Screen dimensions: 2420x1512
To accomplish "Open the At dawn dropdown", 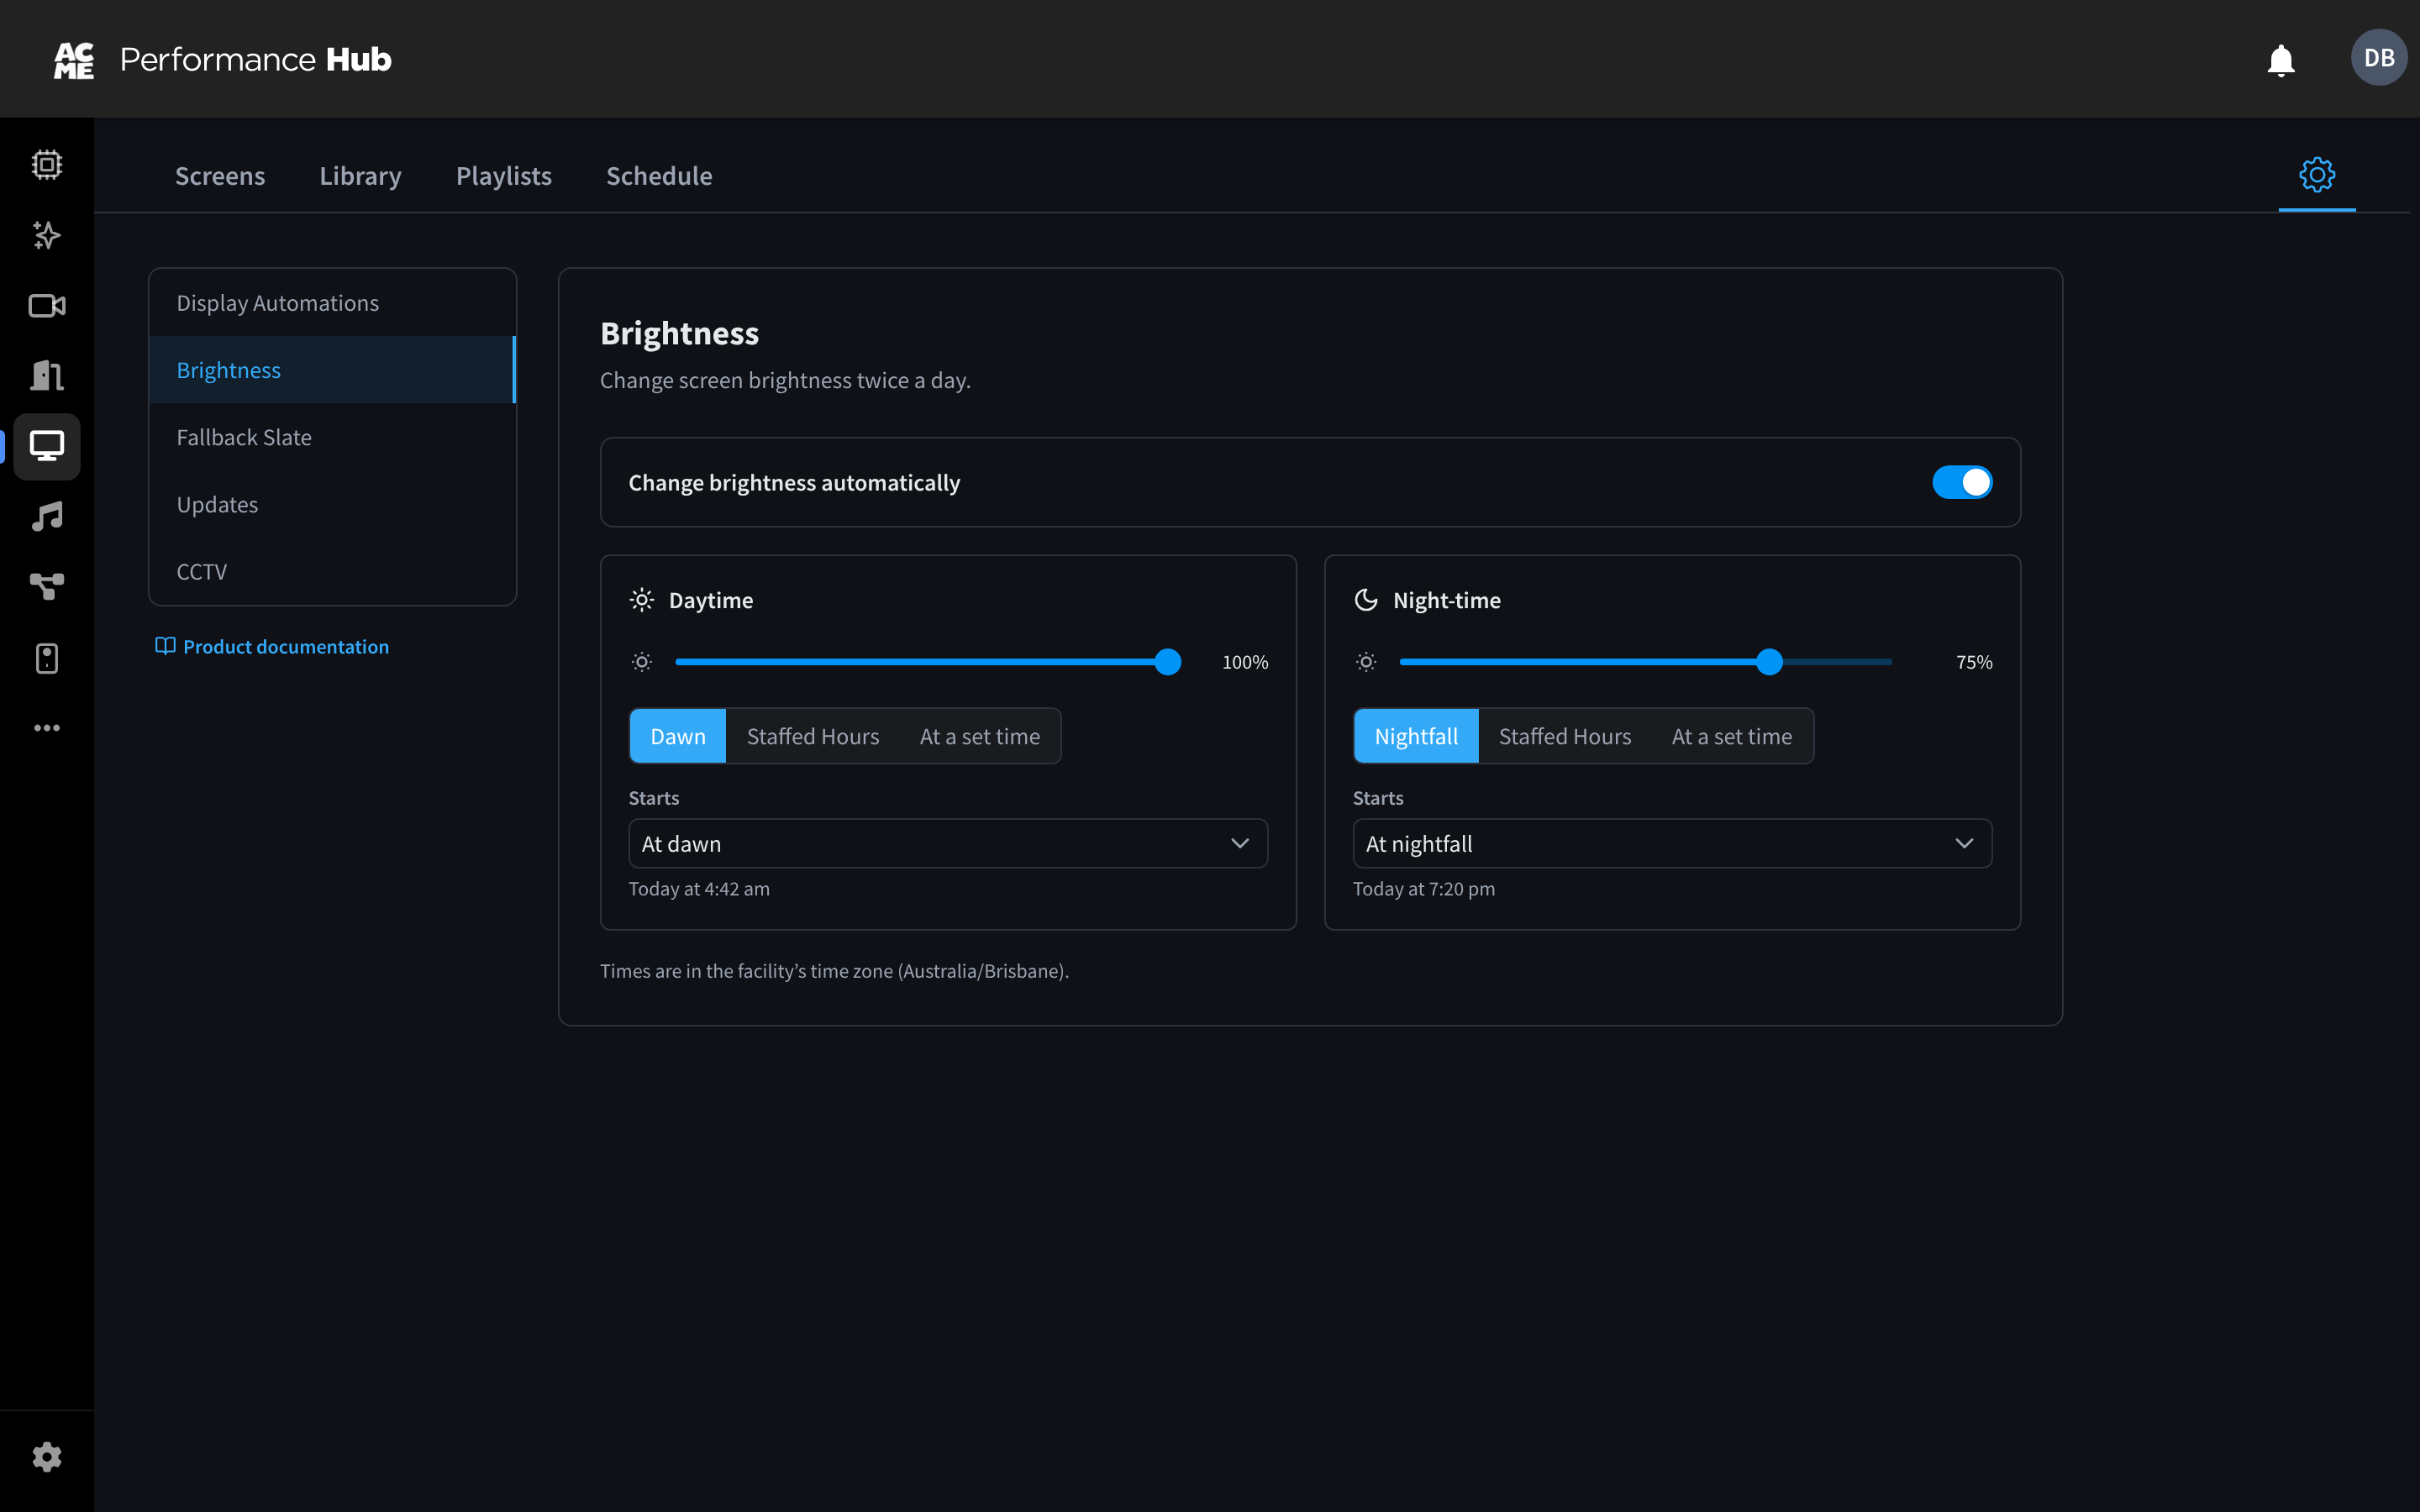I will [x=948, y=843].
